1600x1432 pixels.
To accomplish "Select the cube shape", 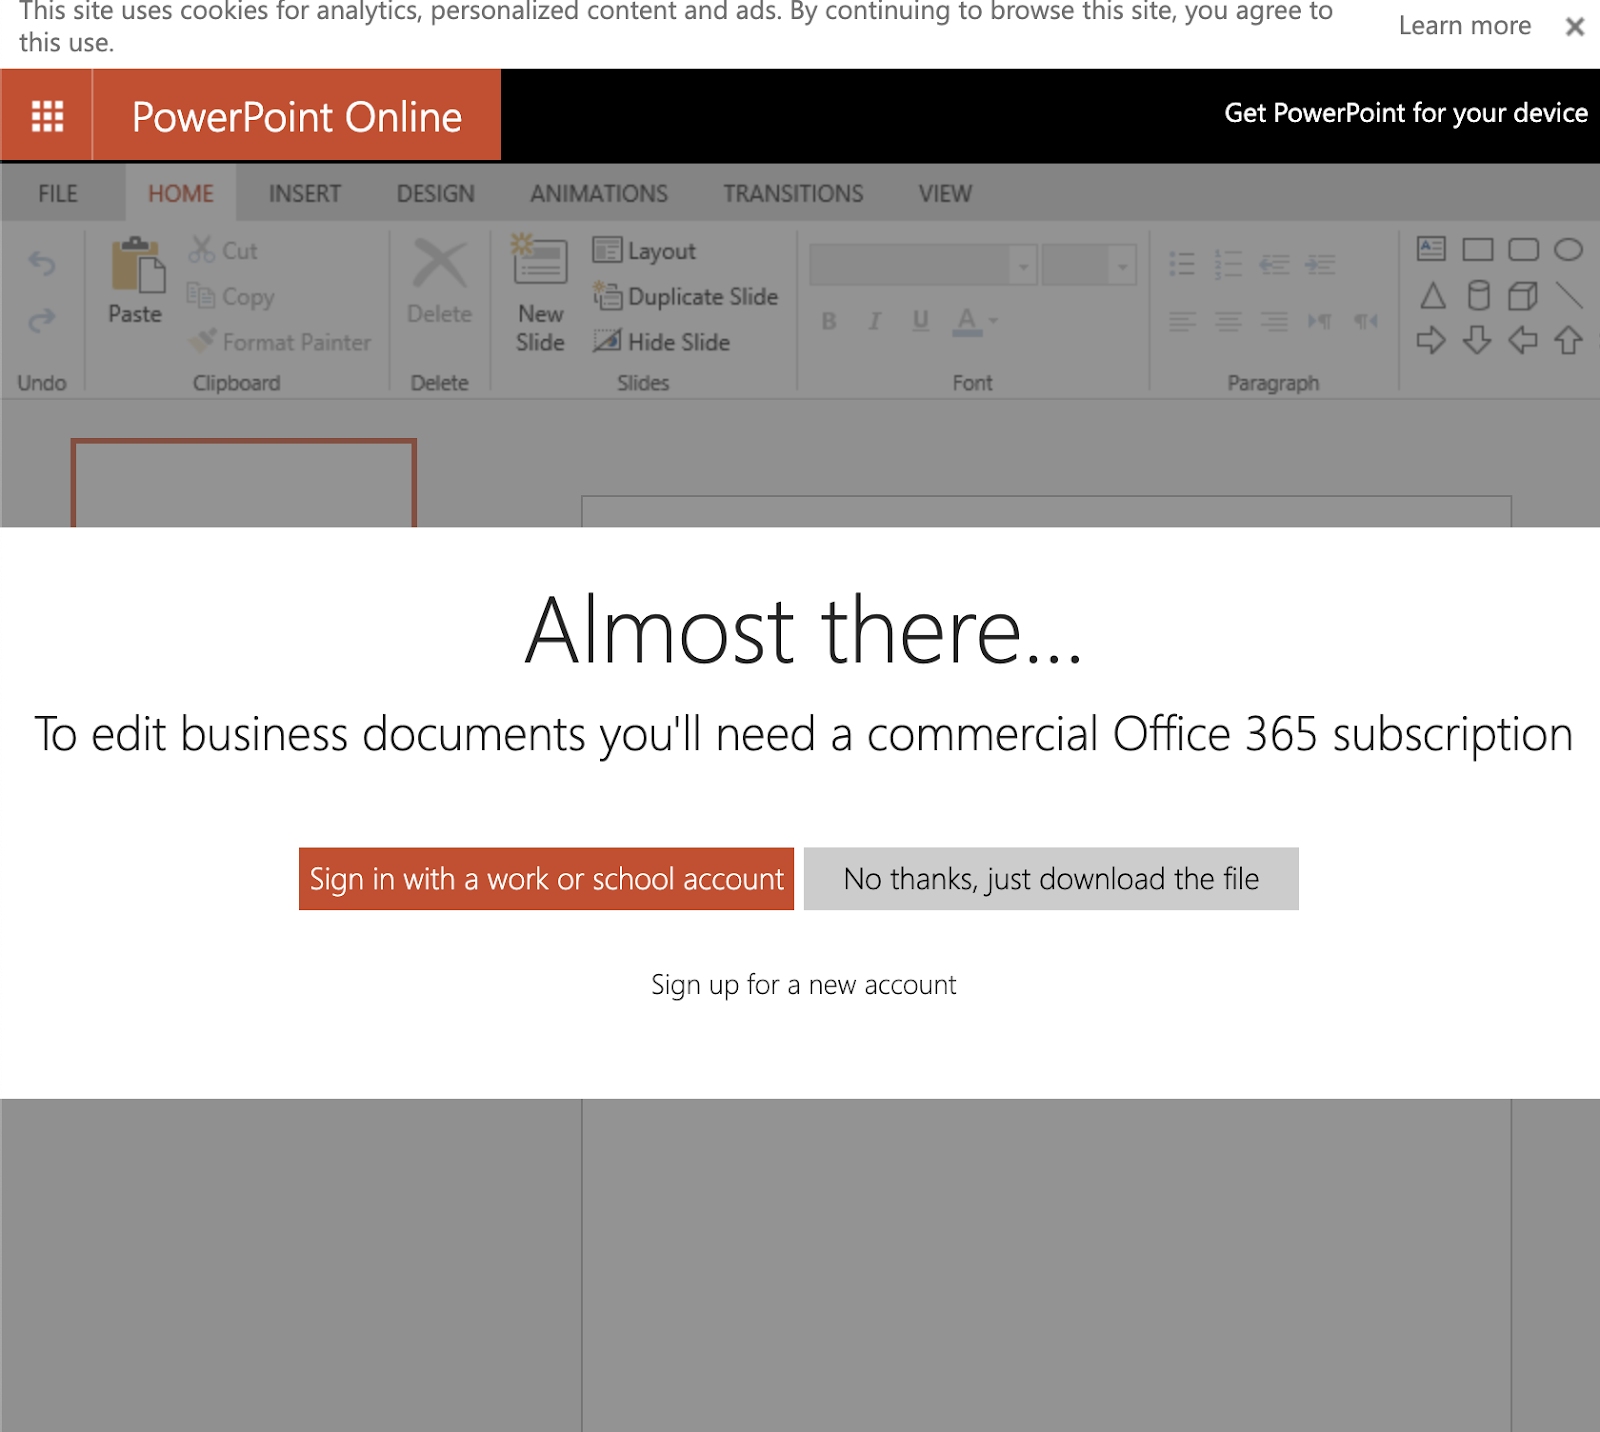I will point(1523,295).
